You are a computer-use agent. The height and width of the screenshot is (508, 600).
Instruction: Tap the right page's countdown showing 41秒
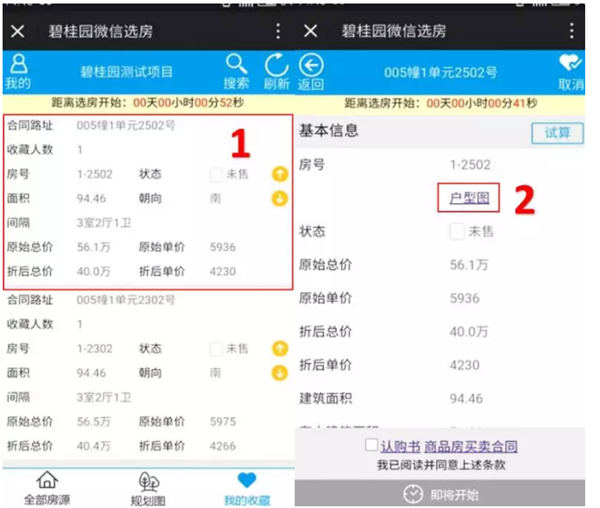tap(441, 103)
